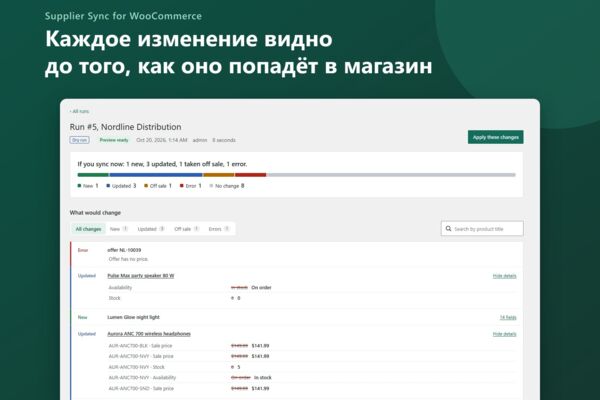Open Pulse Max party speaker 80 W link
Image resolution: width=600 pixels, height=400 pixels.
(141, 276)
